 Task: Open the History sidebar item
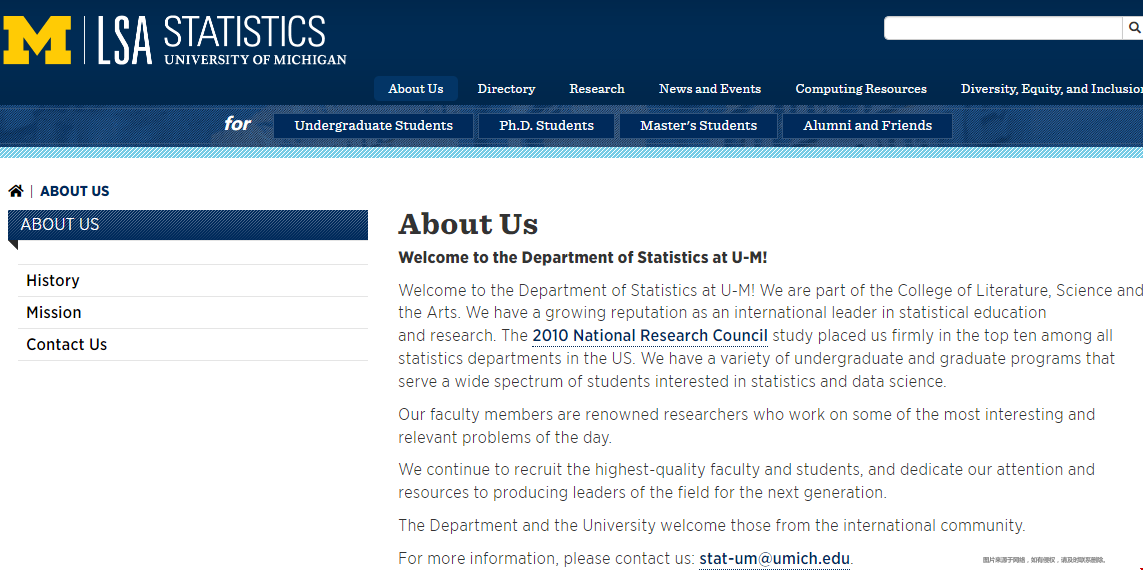point(192,281)
